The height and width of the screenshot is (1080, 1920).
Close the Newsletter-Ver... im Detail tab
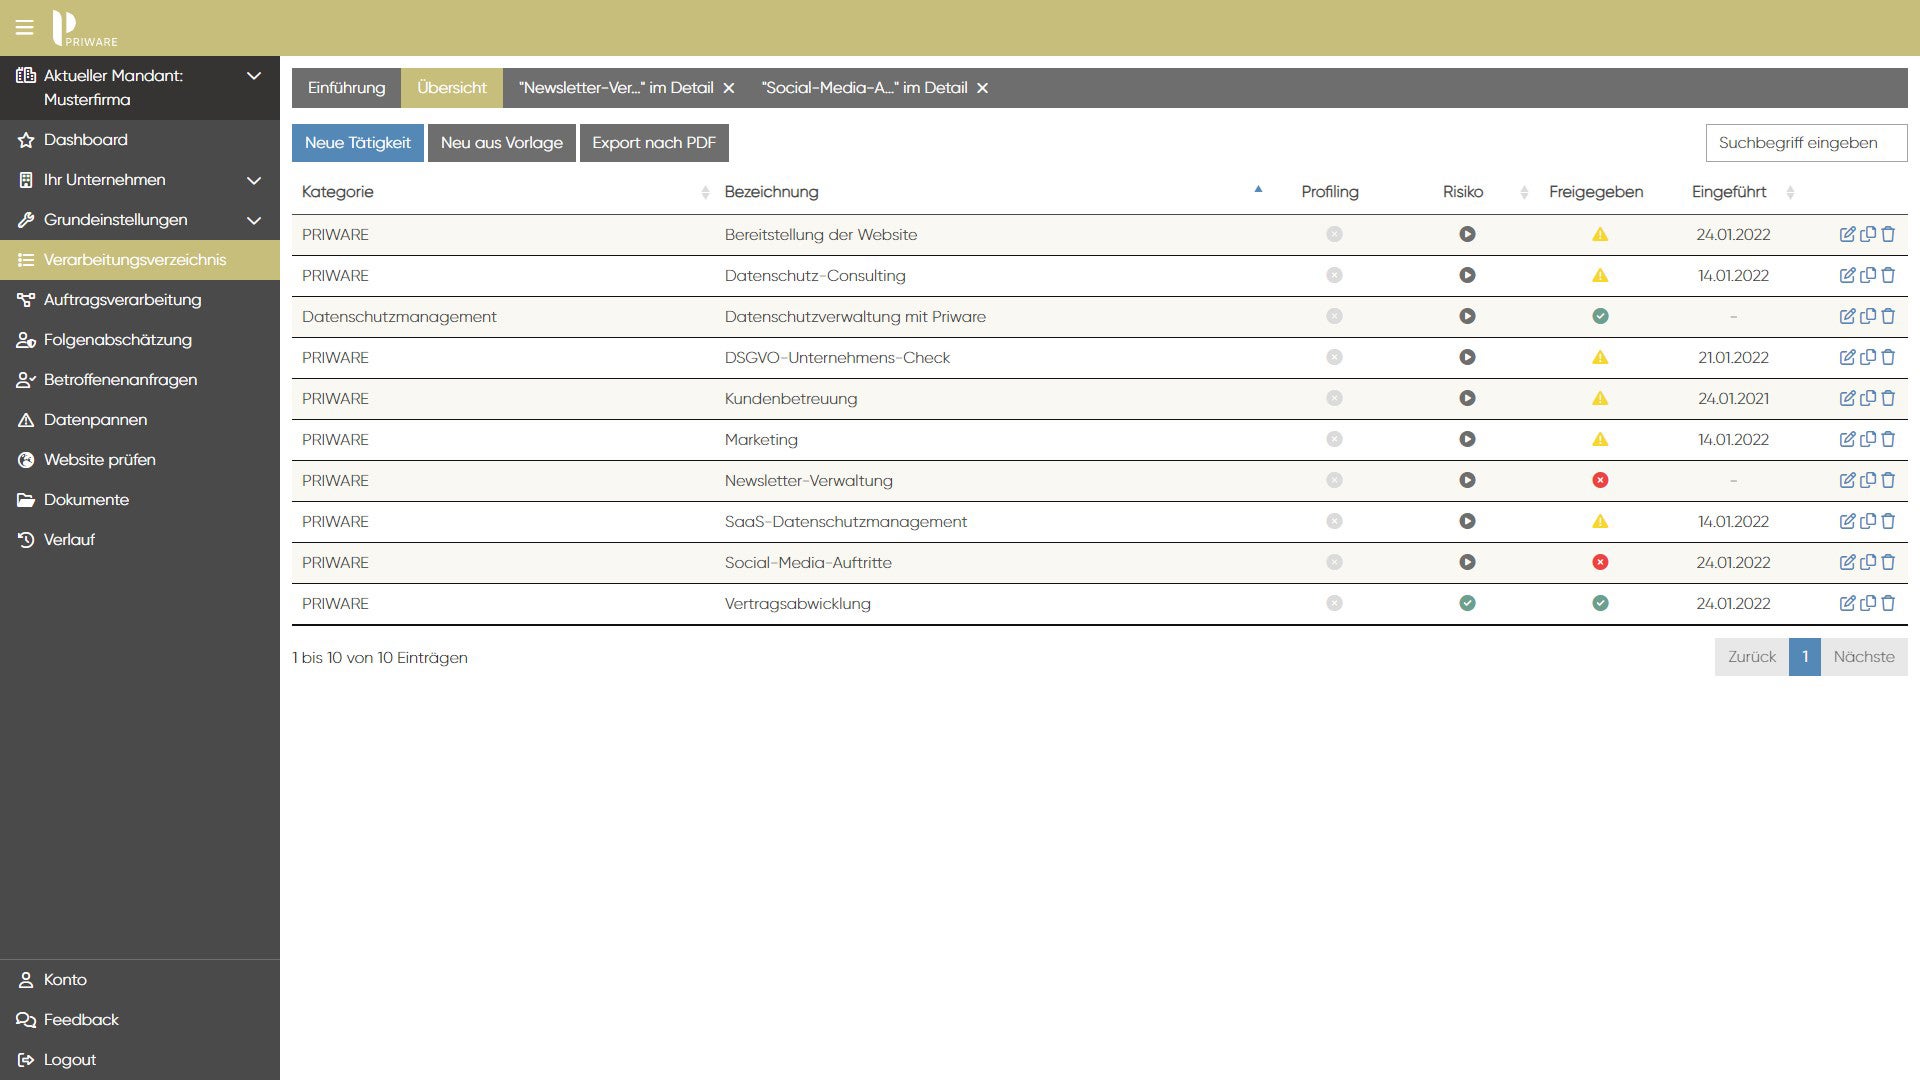[x=729, y=88]
